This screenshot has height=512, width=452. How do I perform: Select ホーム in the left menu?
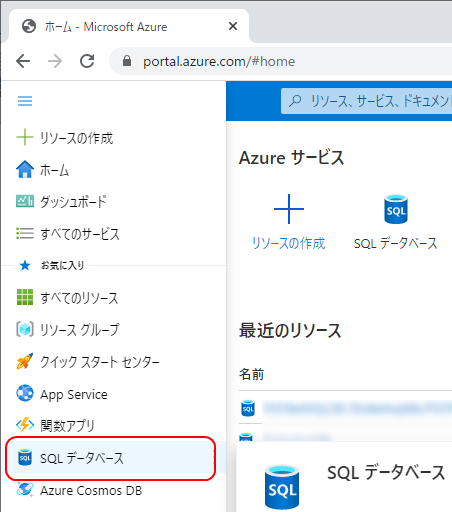[x=55, y=170]
